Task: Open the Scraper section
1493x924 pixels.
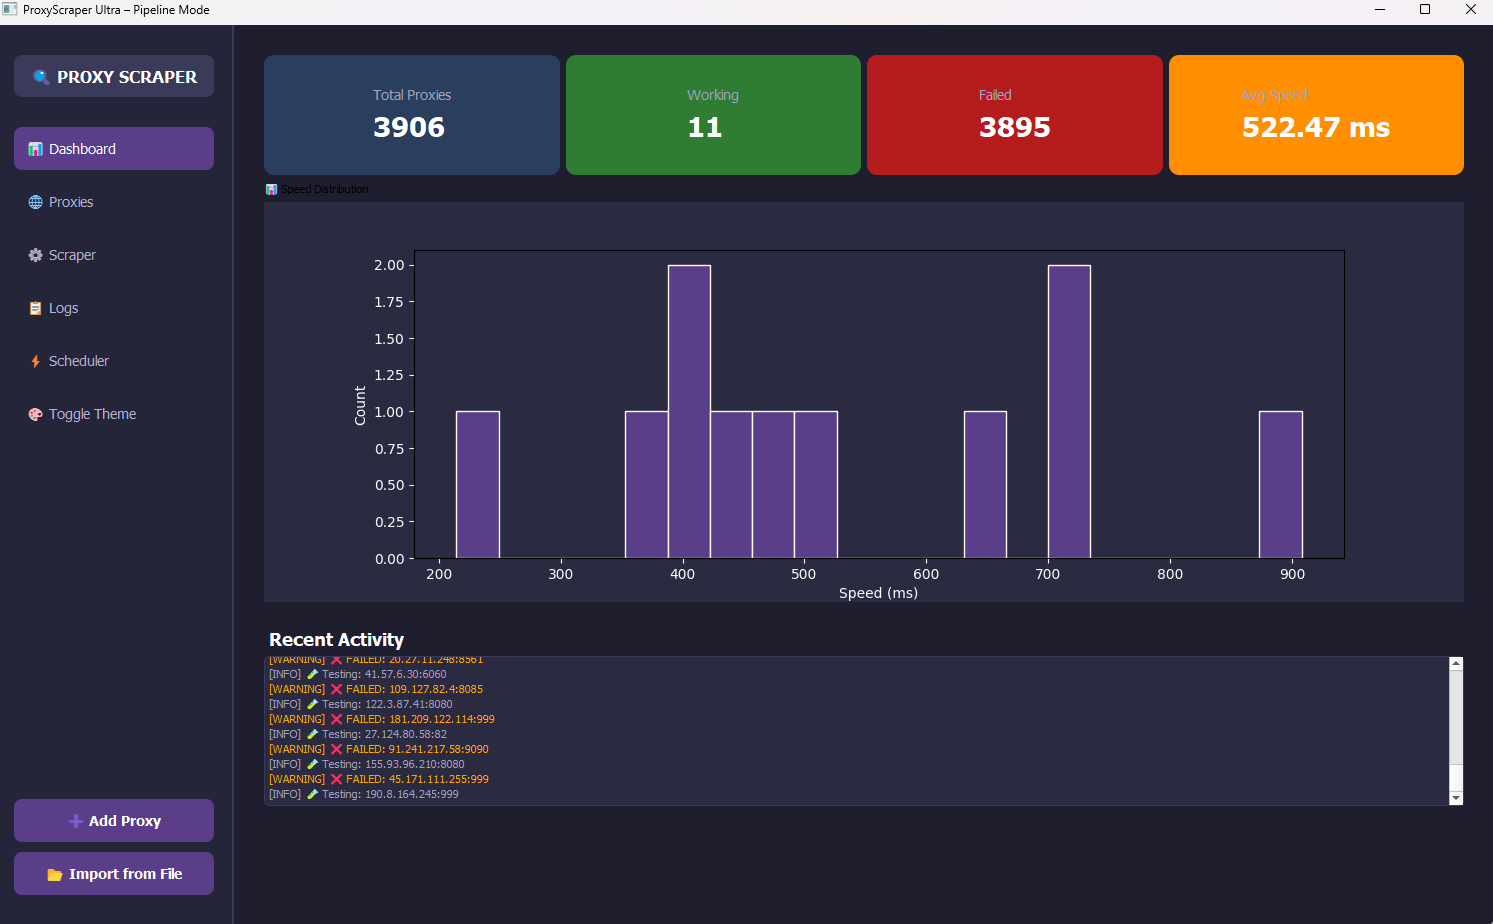Action: (114, 255)
